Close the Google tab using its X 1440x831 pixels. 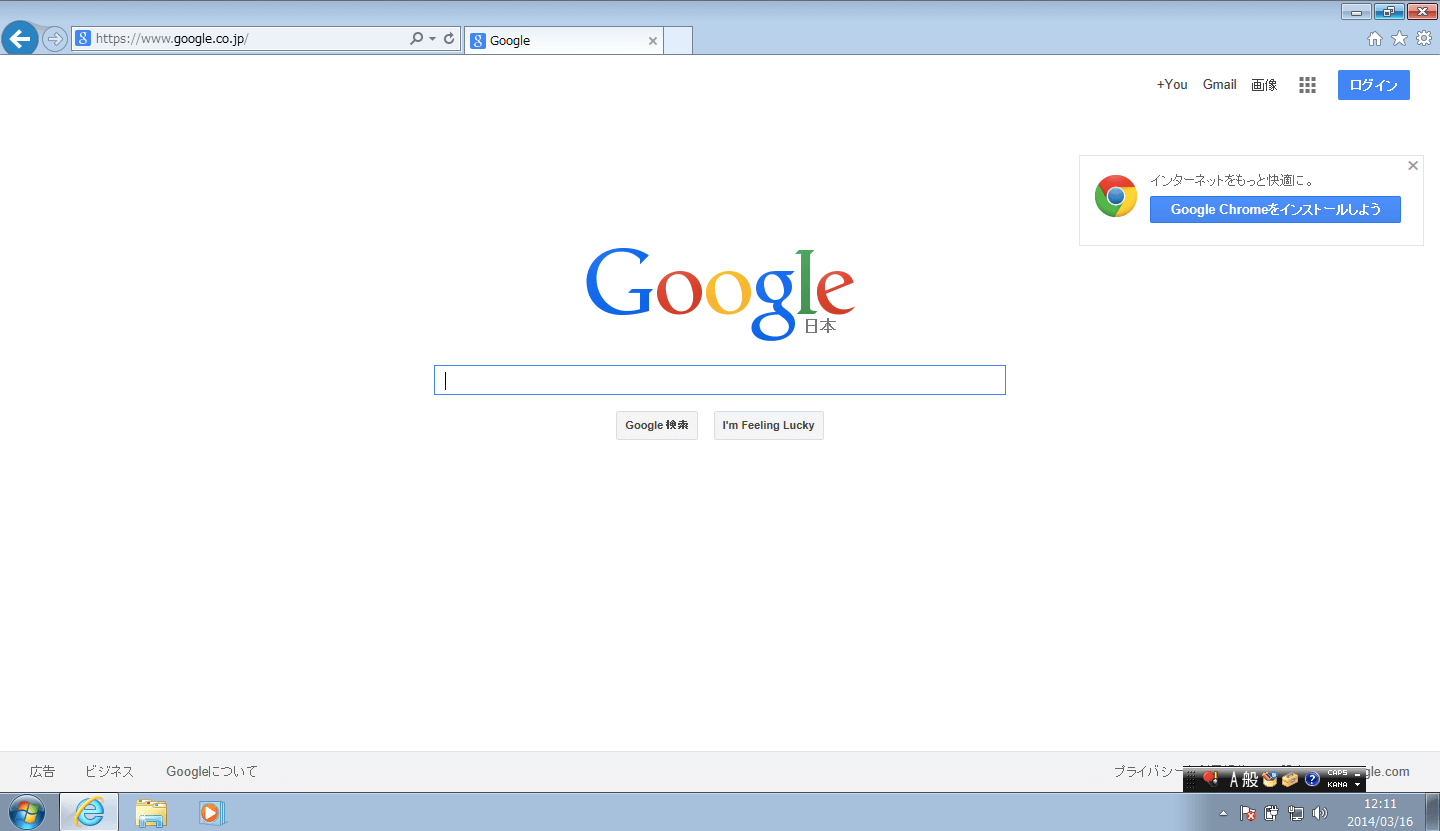pos(653,41)
